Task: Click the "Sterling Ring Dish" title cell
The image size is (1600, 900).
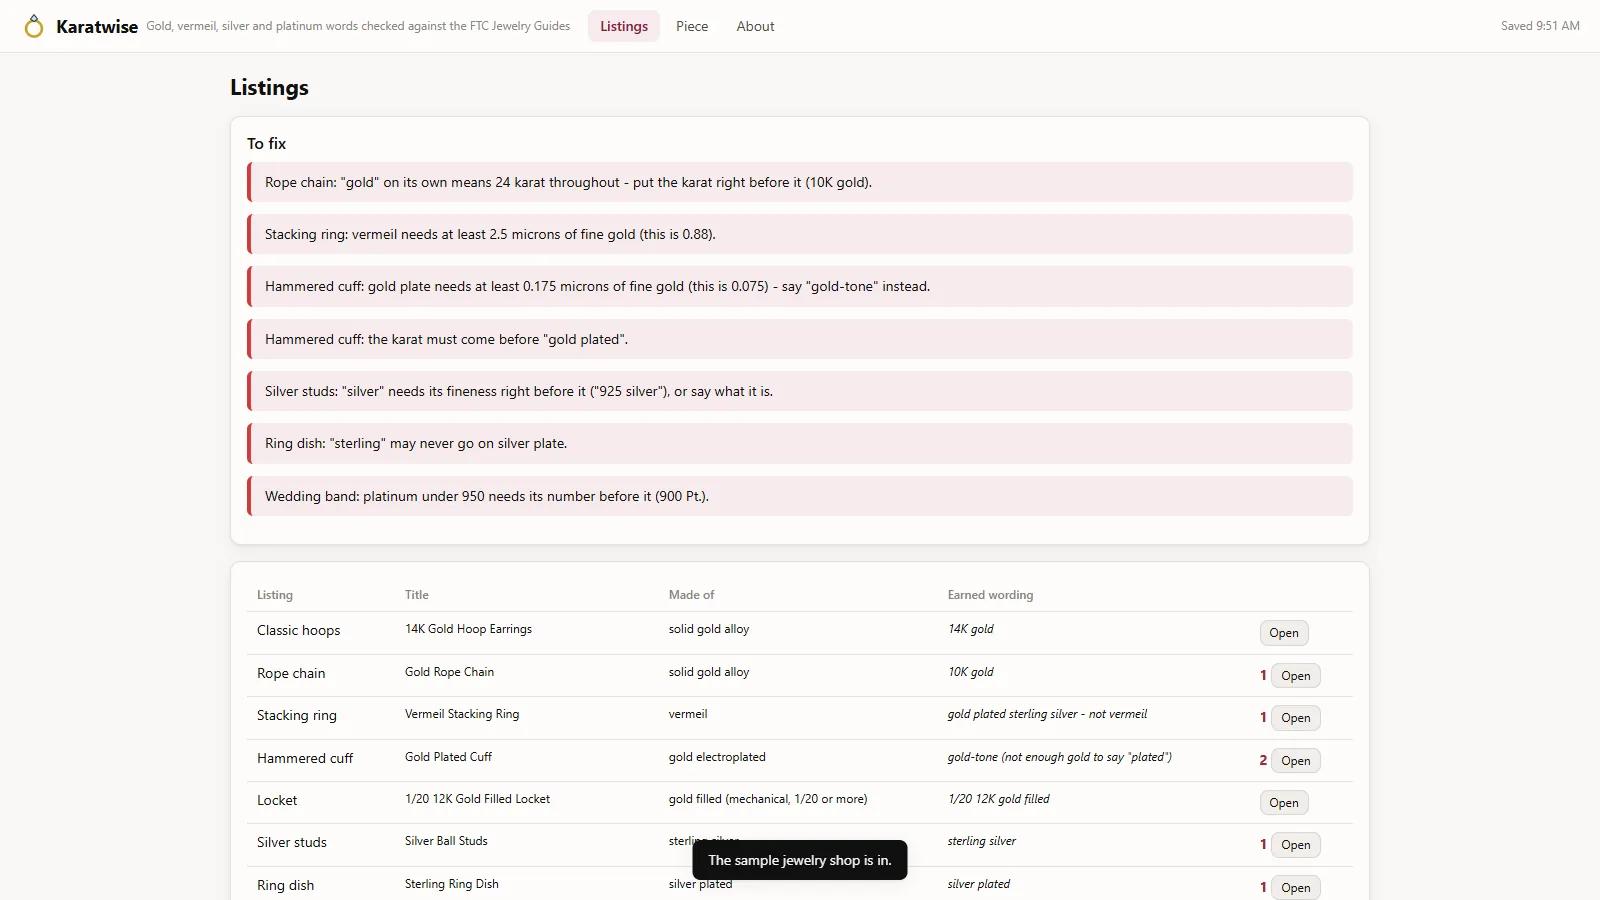Action: point(451,884)
